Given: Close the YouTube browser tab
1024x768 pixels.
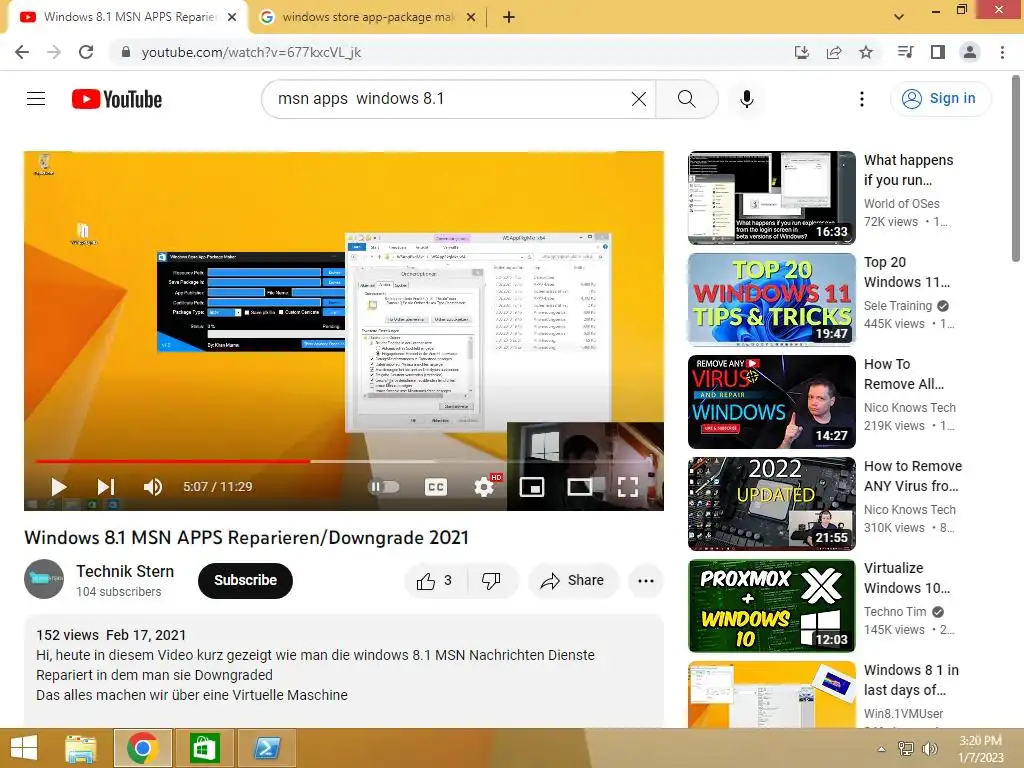Looking at the screenshot, I should click(x=232, y=18).
